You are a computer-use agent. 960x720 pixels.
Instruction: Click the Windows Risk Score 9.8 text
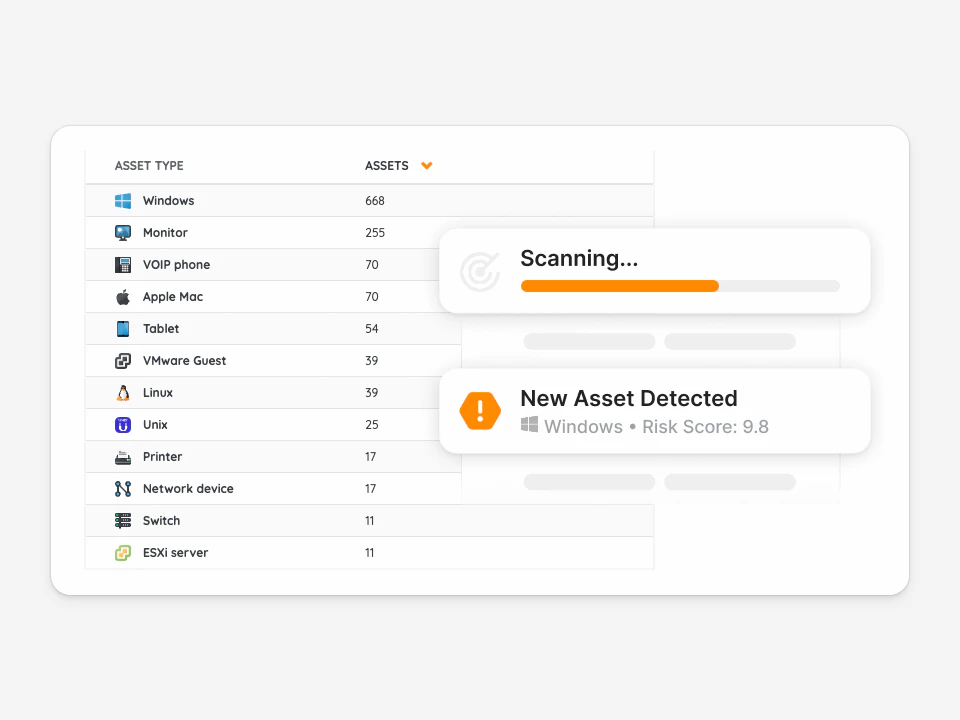click(x=656, y=427)
